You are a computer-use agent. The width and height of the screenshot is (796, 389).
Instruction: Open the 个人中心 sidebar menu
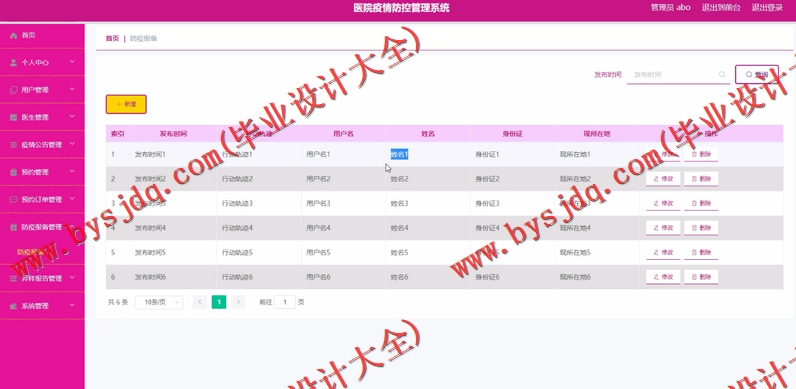click(x=42, y=63)
